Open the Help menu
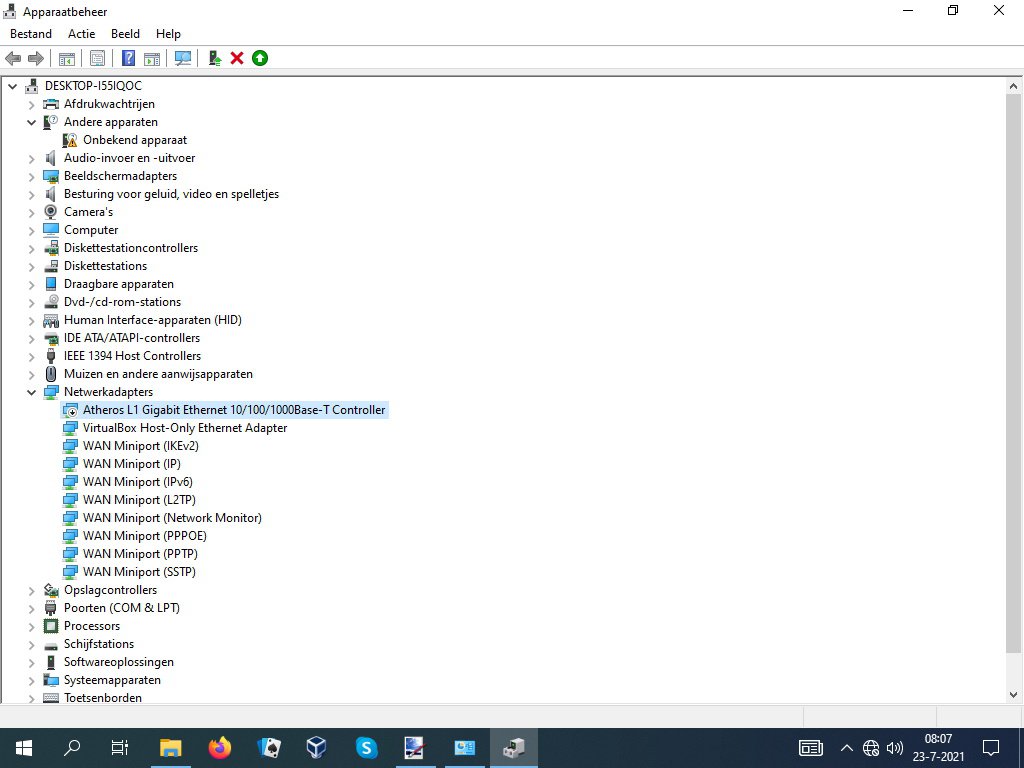The width and height of the screenshot is (1024, 768). 168,34
